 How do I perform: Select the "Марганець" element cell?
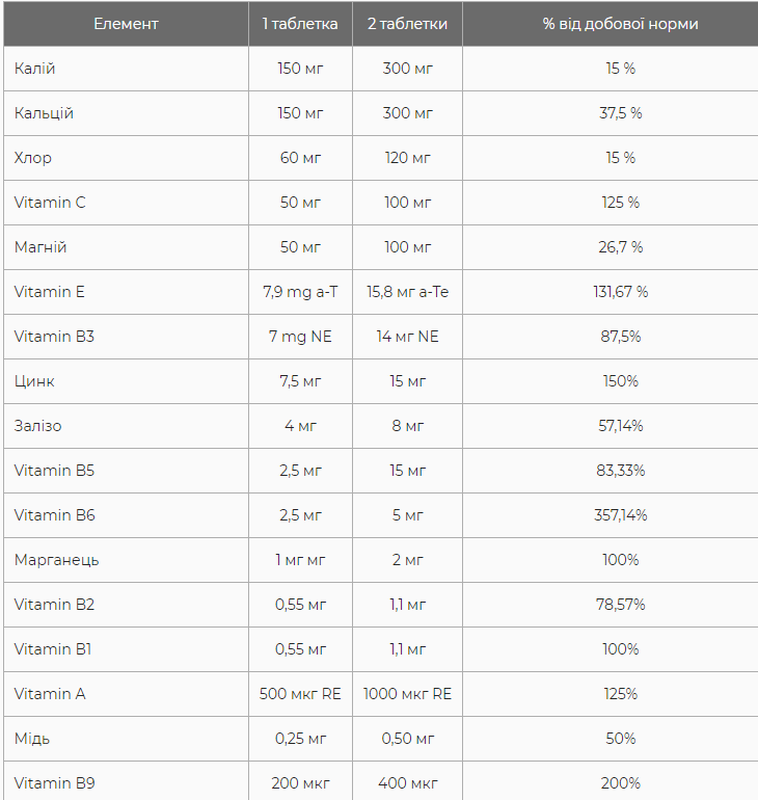pyautogui.click(x=57, y=560)
